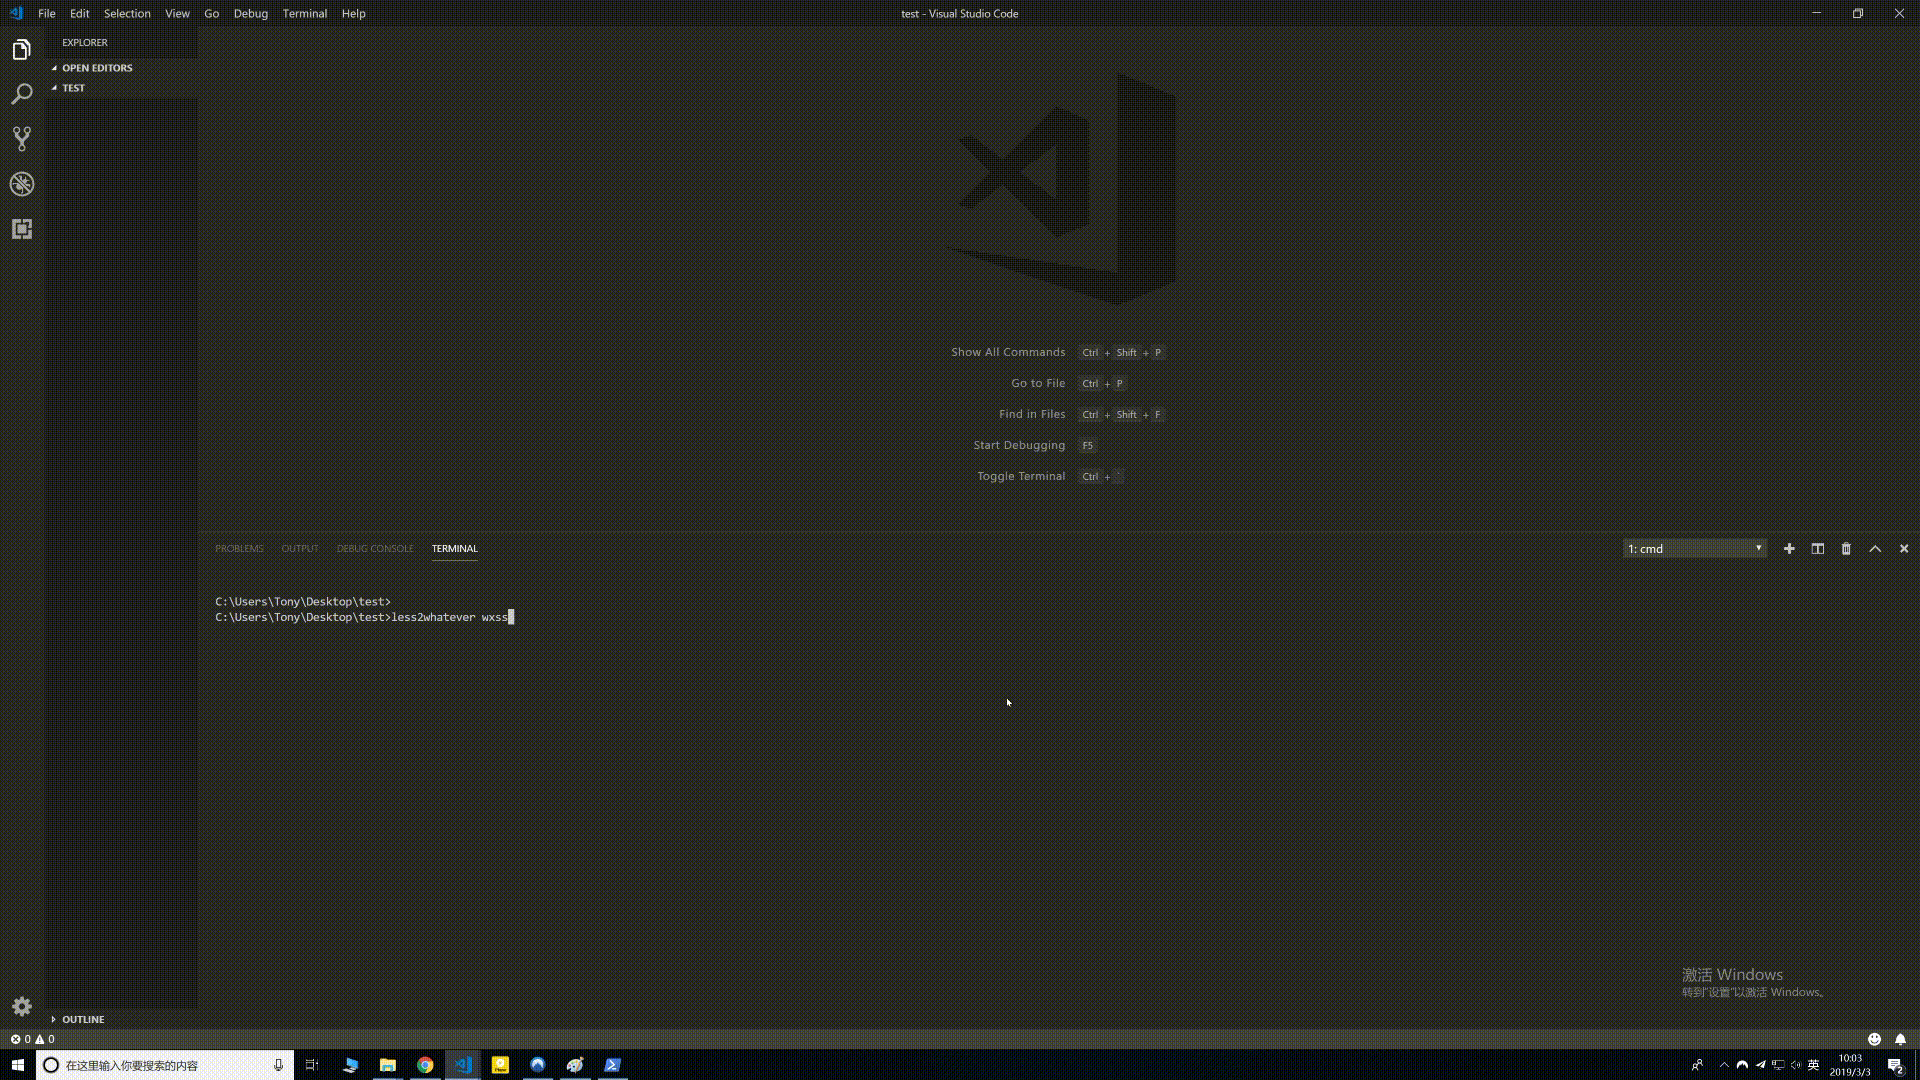Click the Manage gear icon
Image resolution: width=1920 pixels, height=1080 pixels.
pyautogui.click(x=22, y=1006)
